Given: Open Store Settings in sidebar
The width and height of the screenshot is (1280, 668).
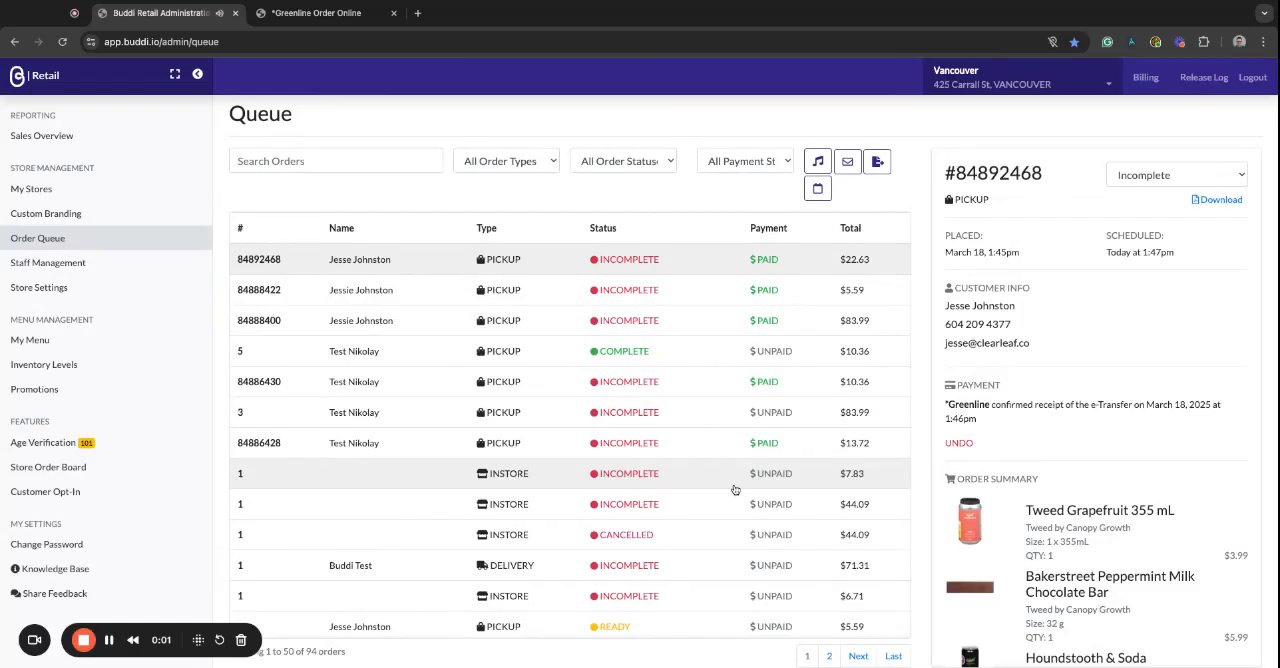Looking at the screenshot, I should 39,288.
